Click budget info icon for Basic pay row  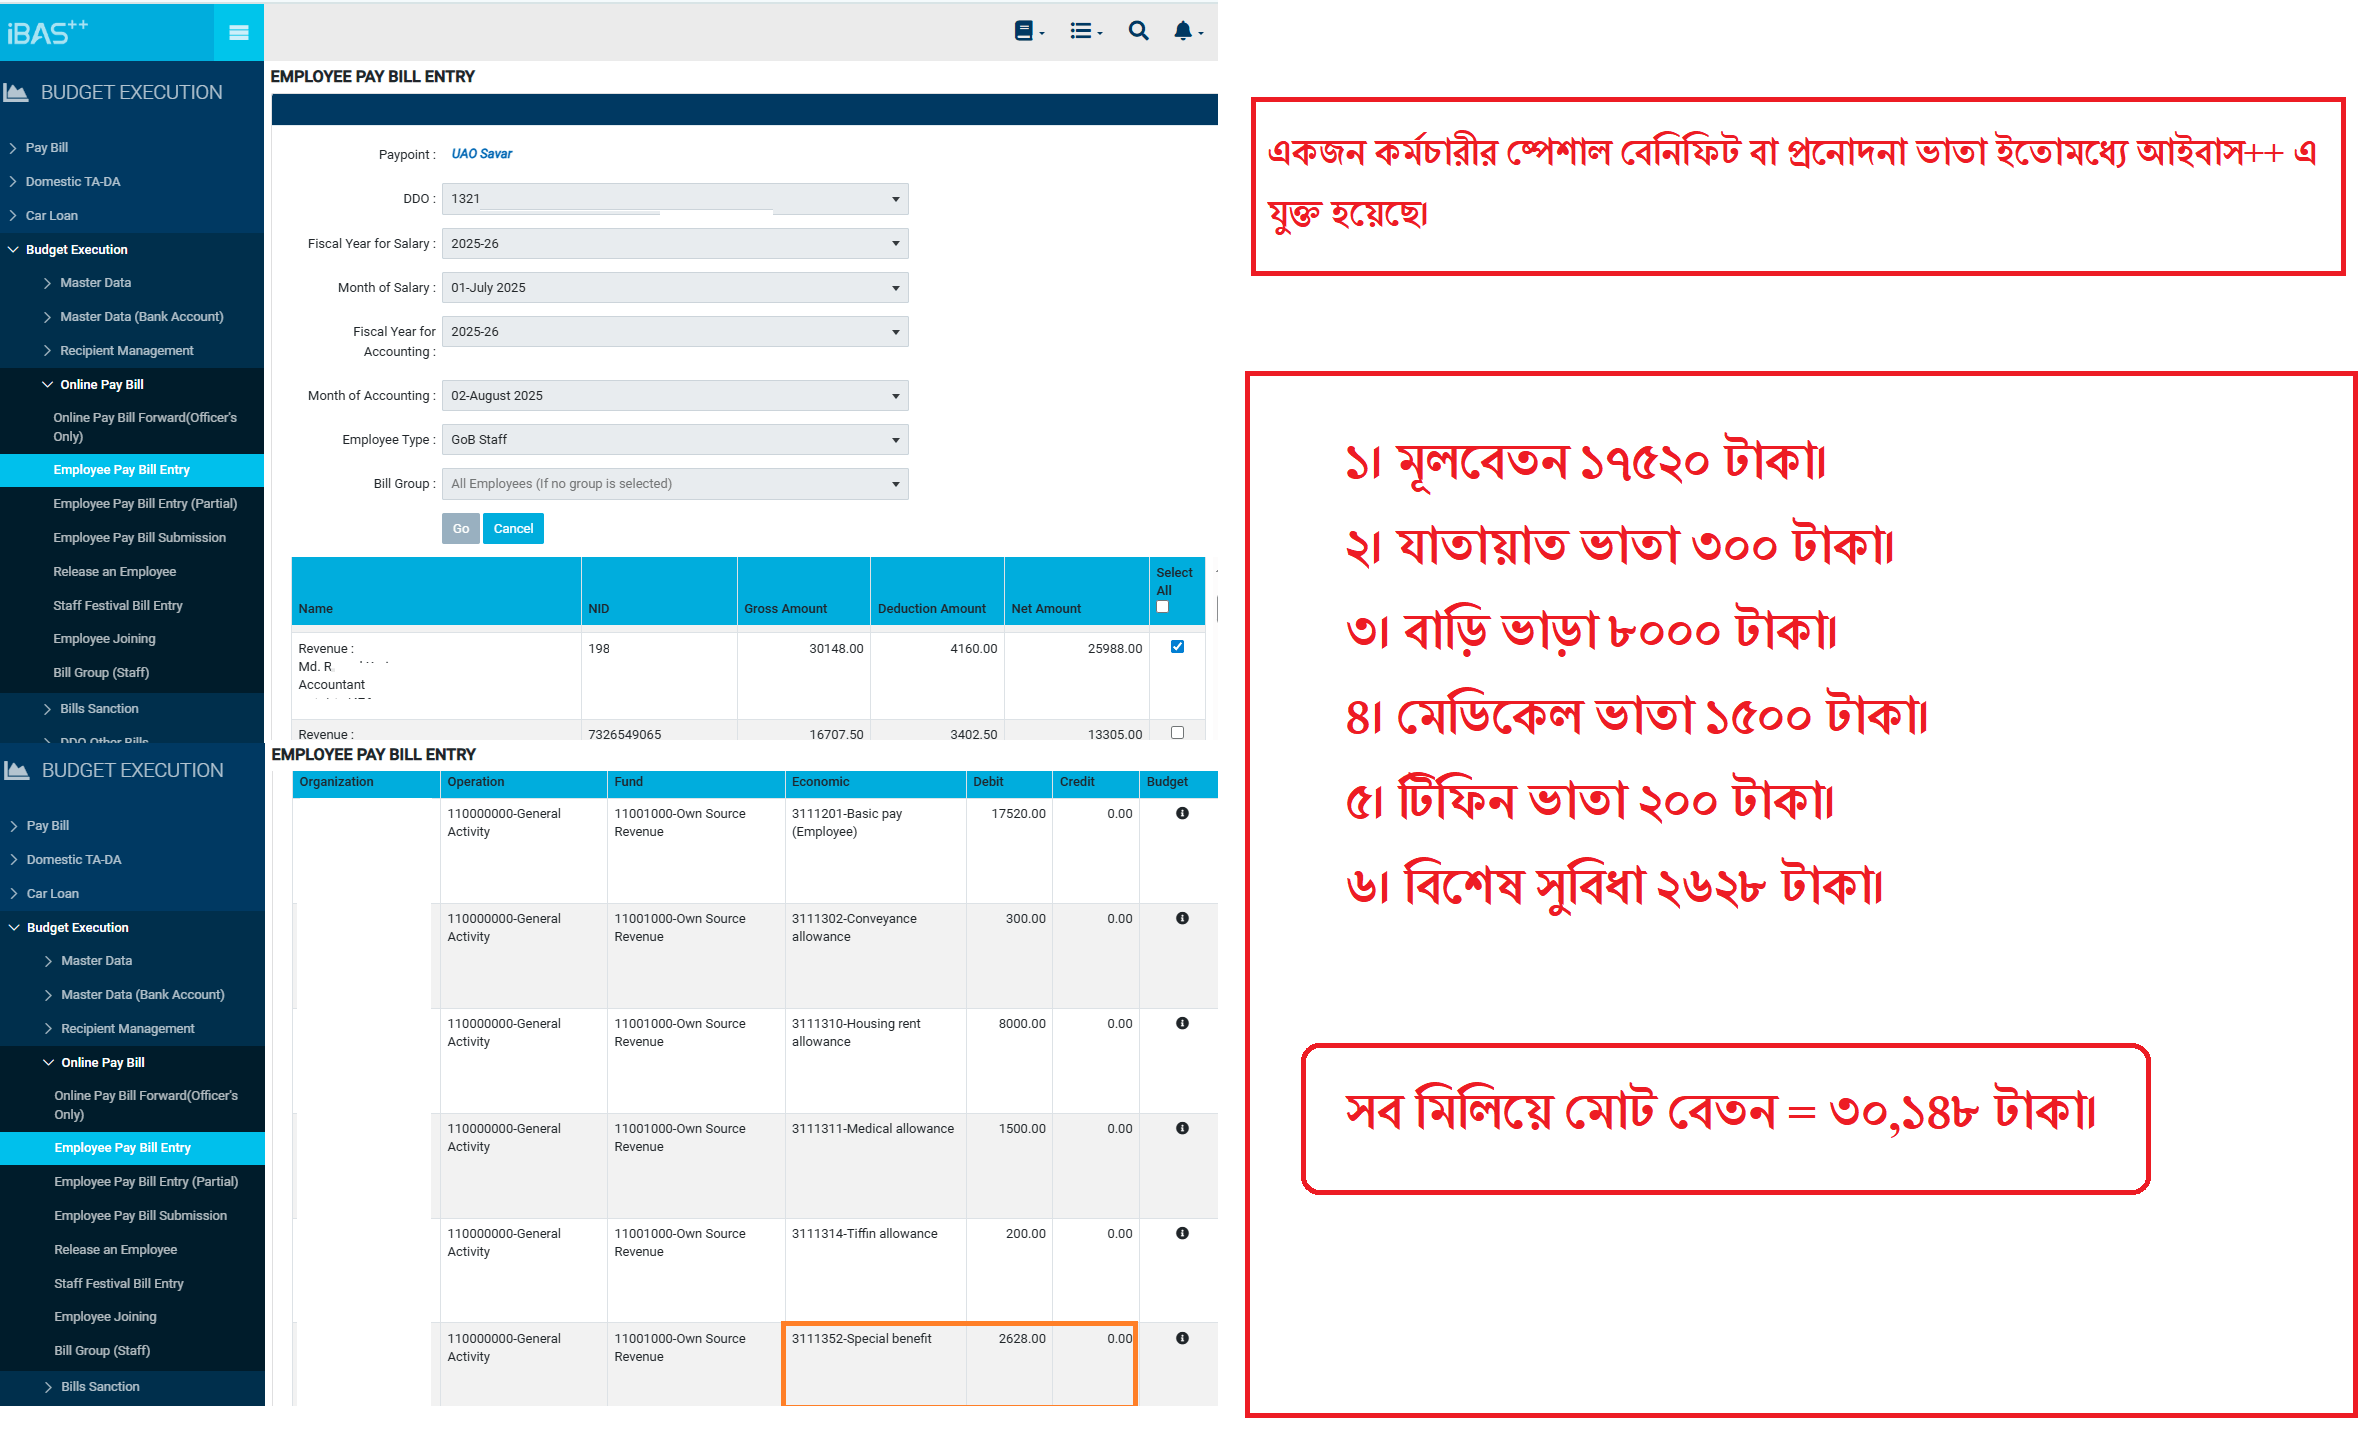(x=1182, y=813)
